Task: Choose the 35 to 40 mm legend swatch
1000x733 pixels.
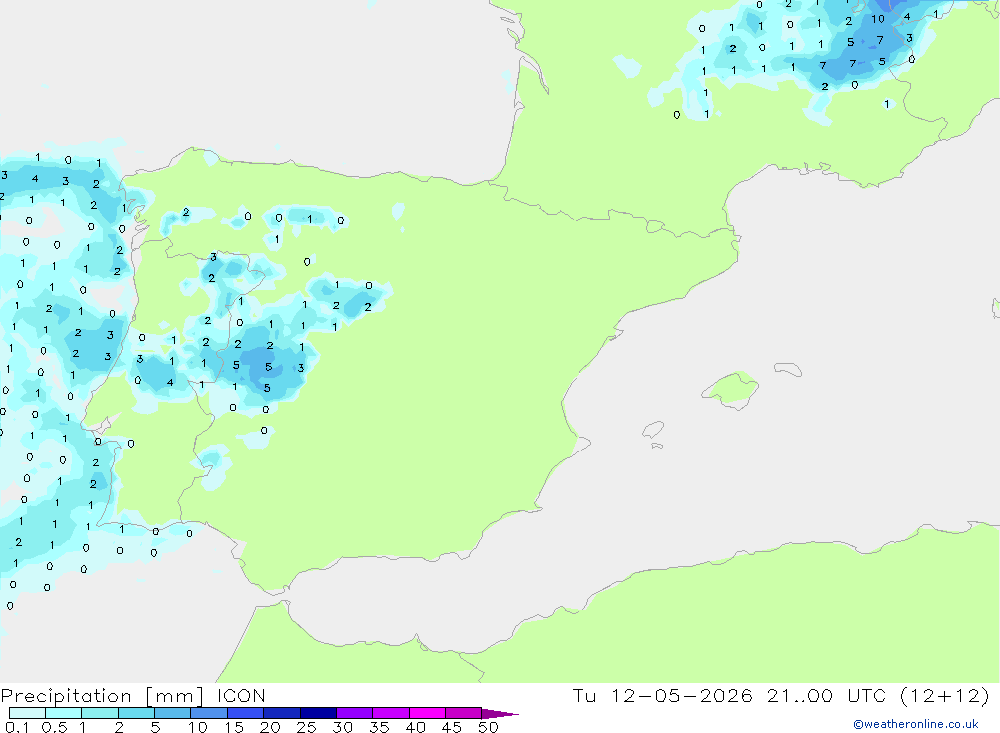Action: point(390,713)
